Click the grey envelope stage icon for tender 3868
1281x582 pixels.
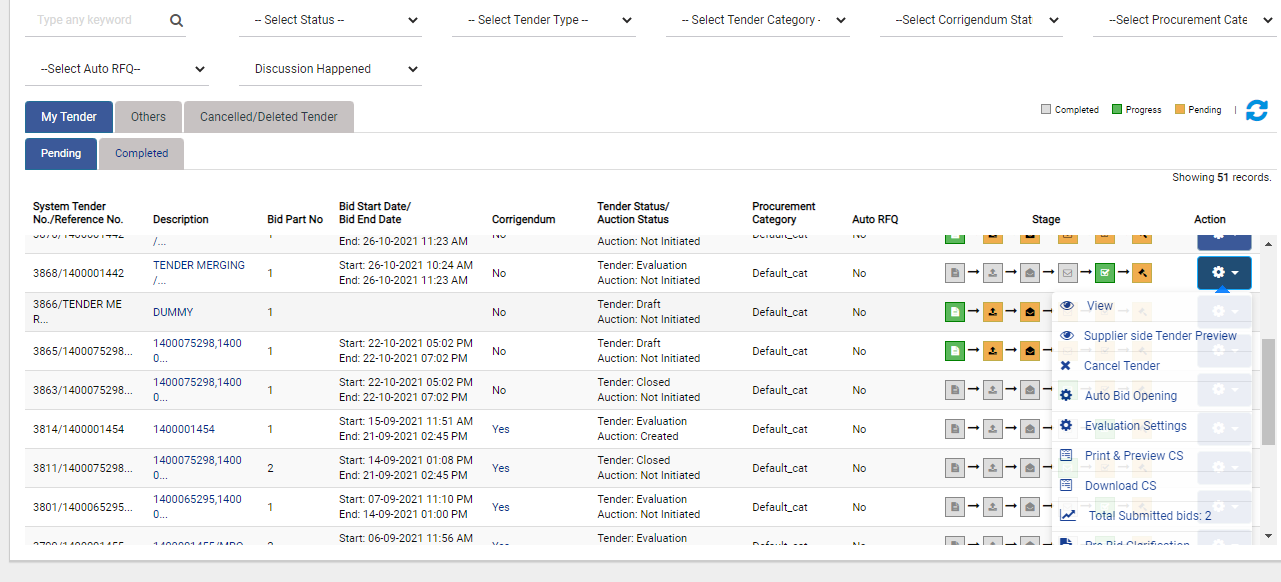coord(1067,272)
